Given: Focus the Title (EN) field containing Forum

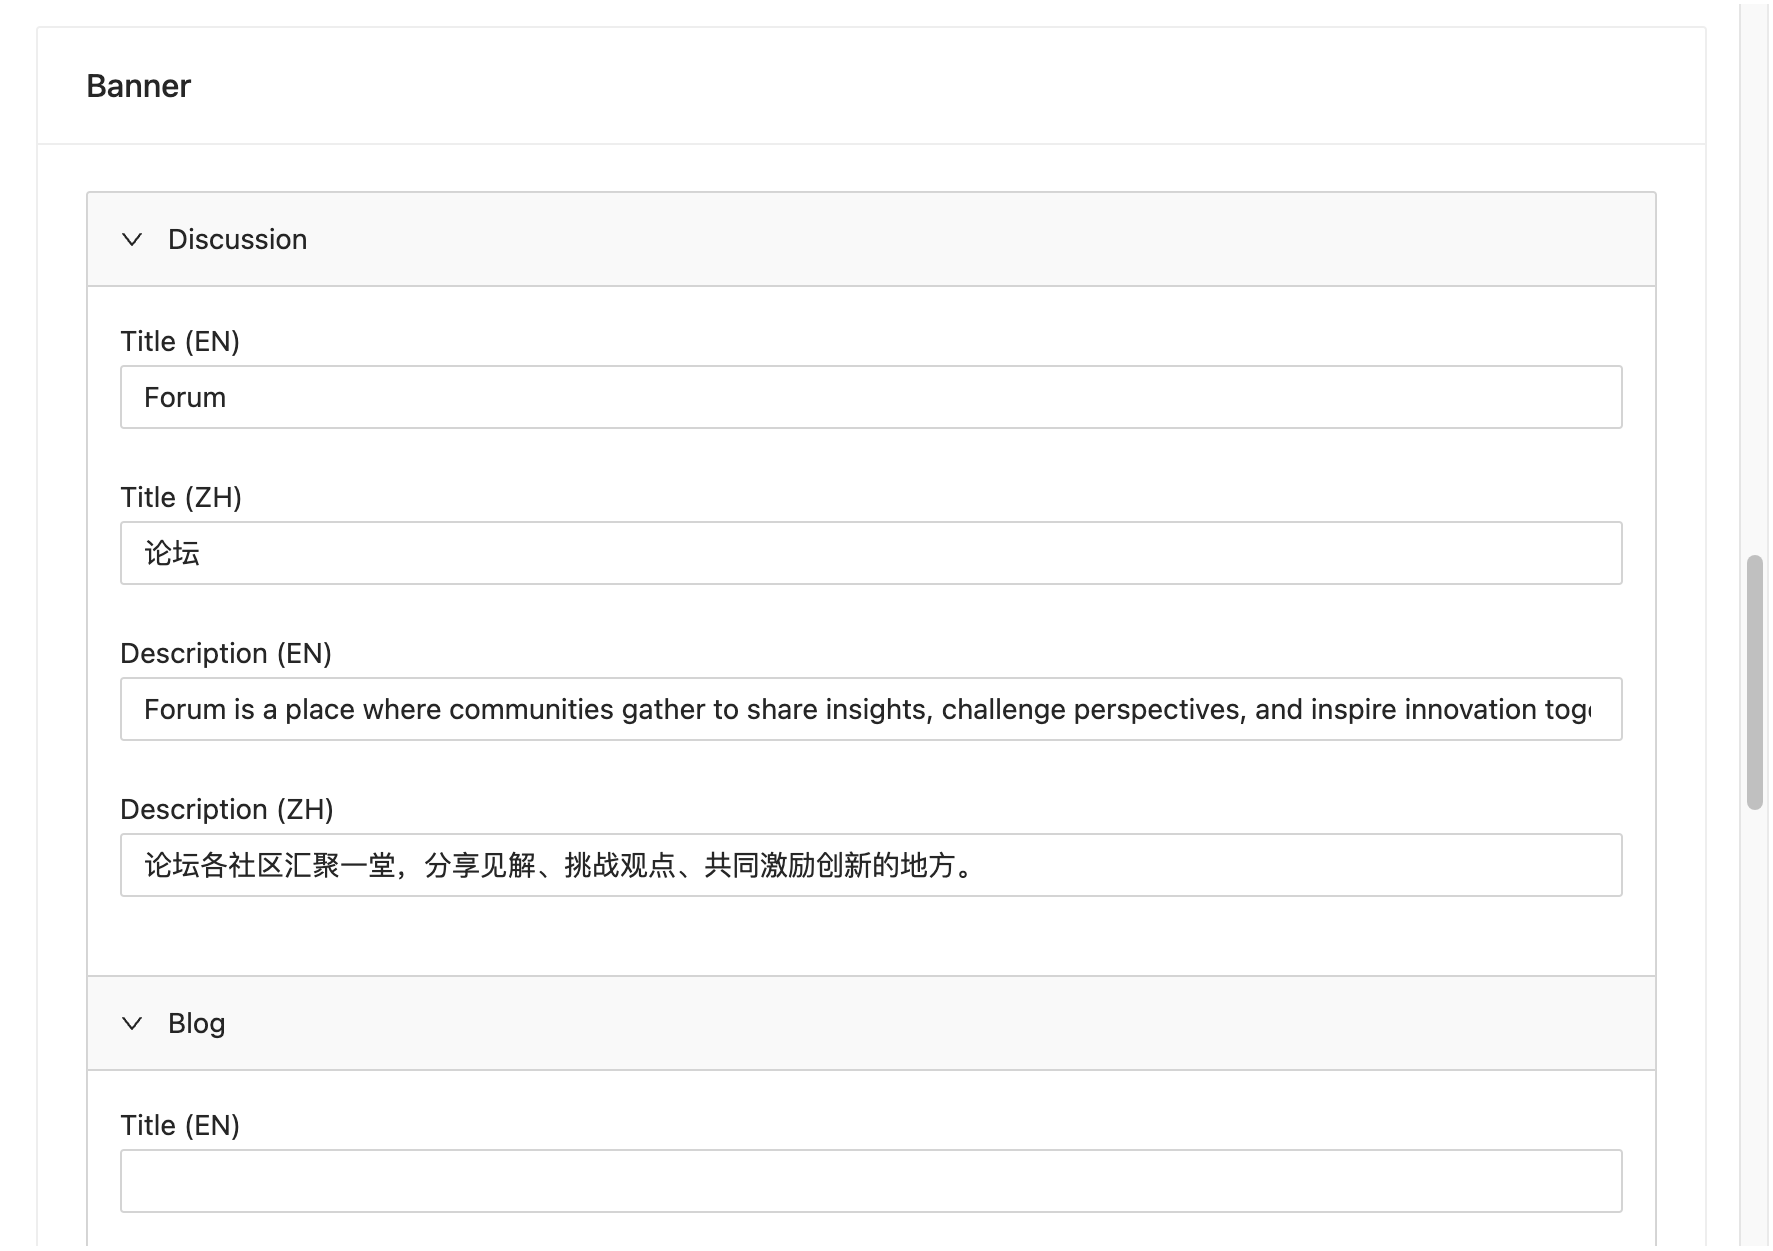Looking at the screenshot, I should point(870,397).
